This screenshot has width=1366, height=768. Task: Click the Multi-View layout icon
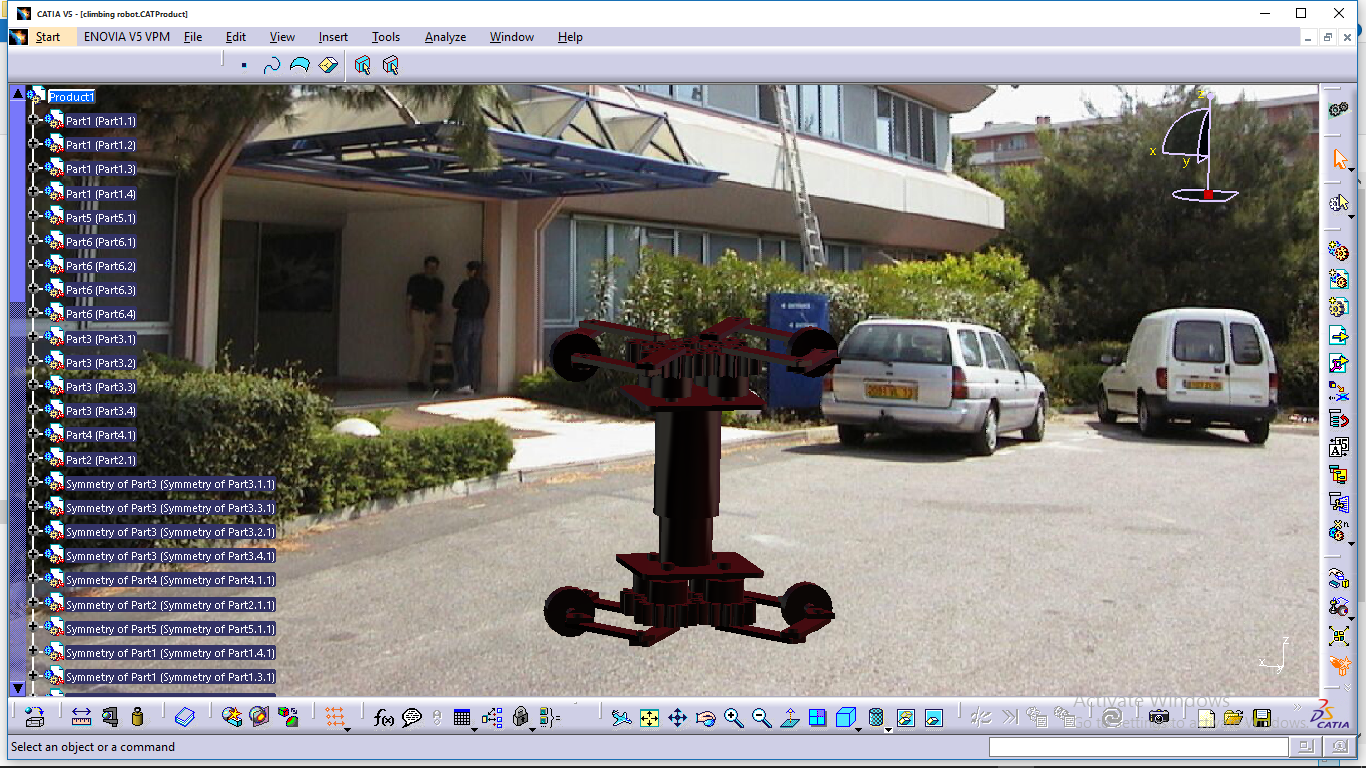pos(817,717)
